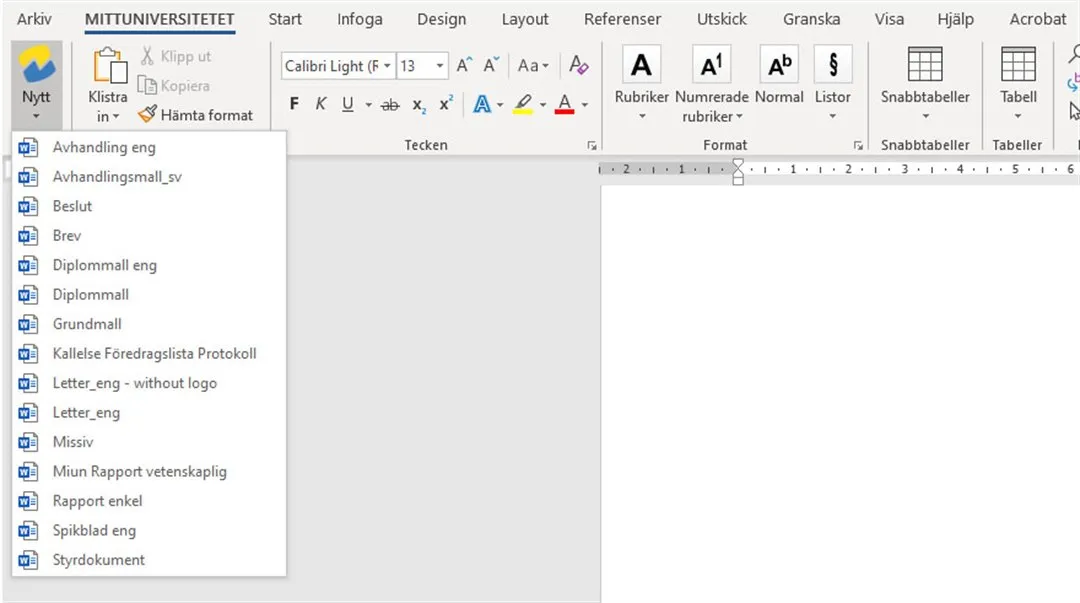This screenshot has height=603, width=1080.
Task: Open the Rapport enkel template
Action: pos(97,501)
